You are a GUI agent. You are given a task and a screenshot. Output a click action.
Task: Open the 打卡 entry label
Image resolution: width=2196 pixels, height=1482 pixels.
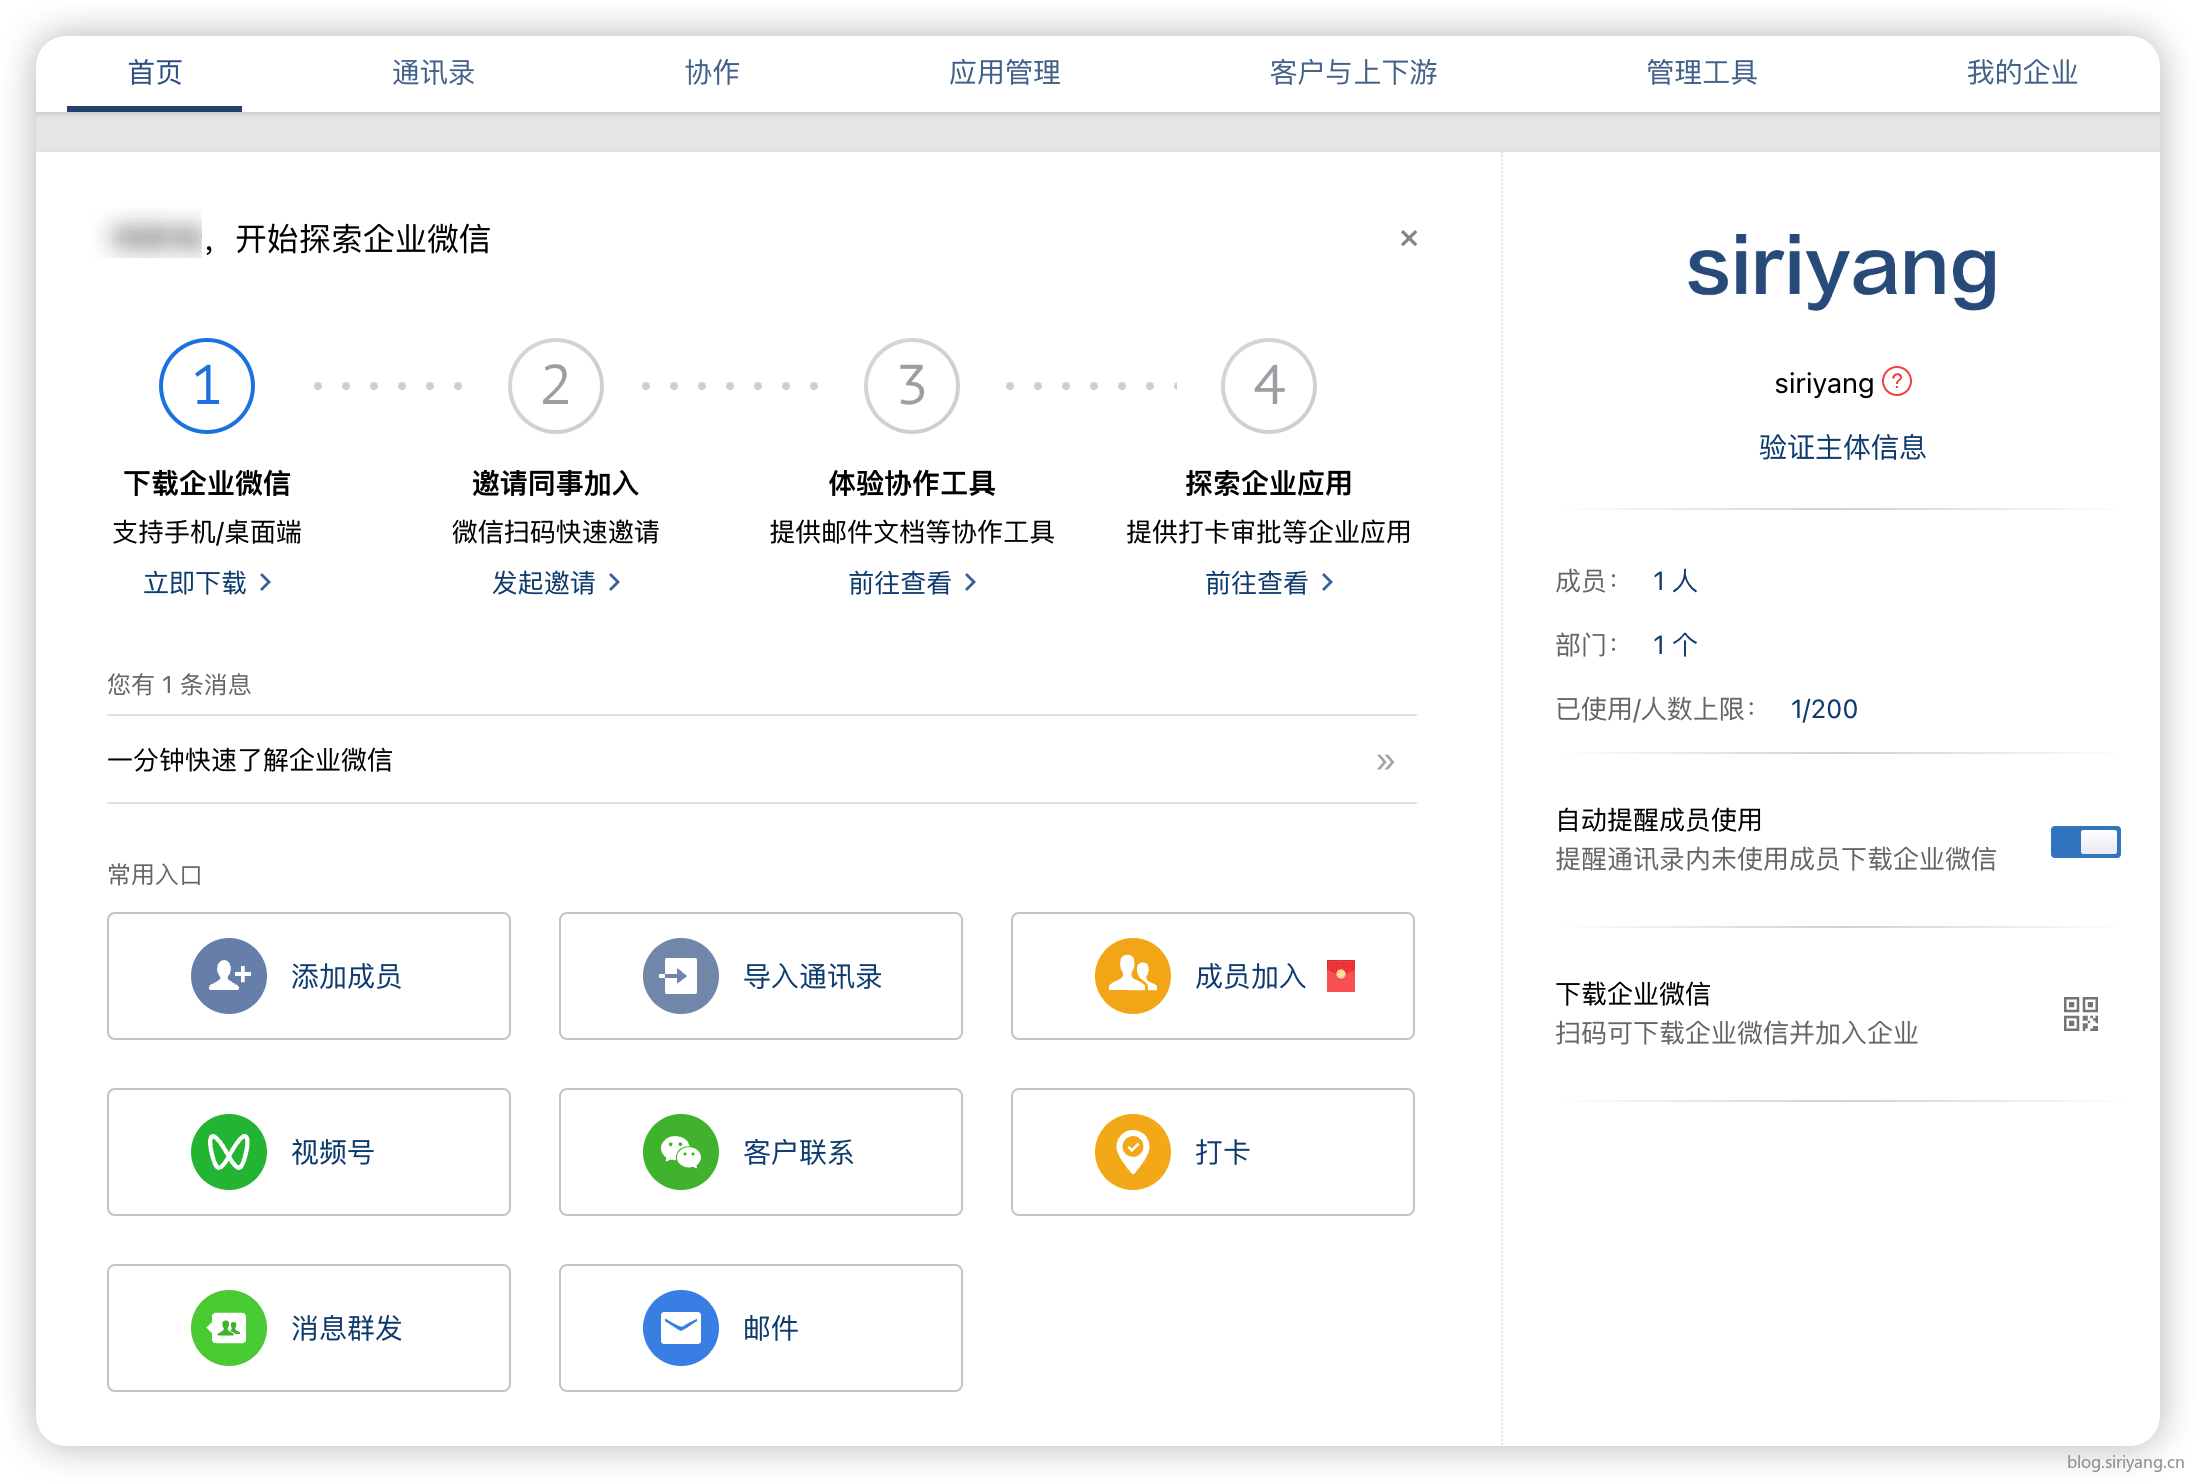pos(1222,1151)
